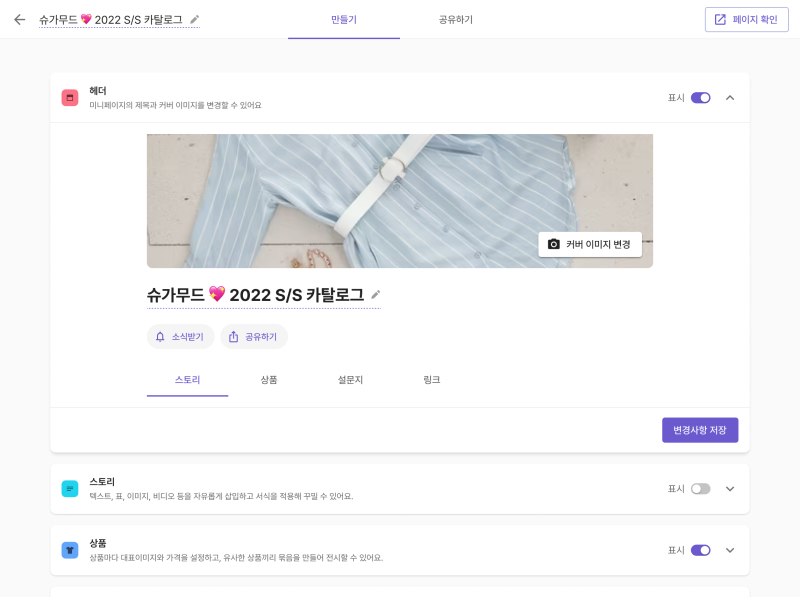
Task: Click the cyan 스토리 section icon
Action: click(x=70, y=489)
